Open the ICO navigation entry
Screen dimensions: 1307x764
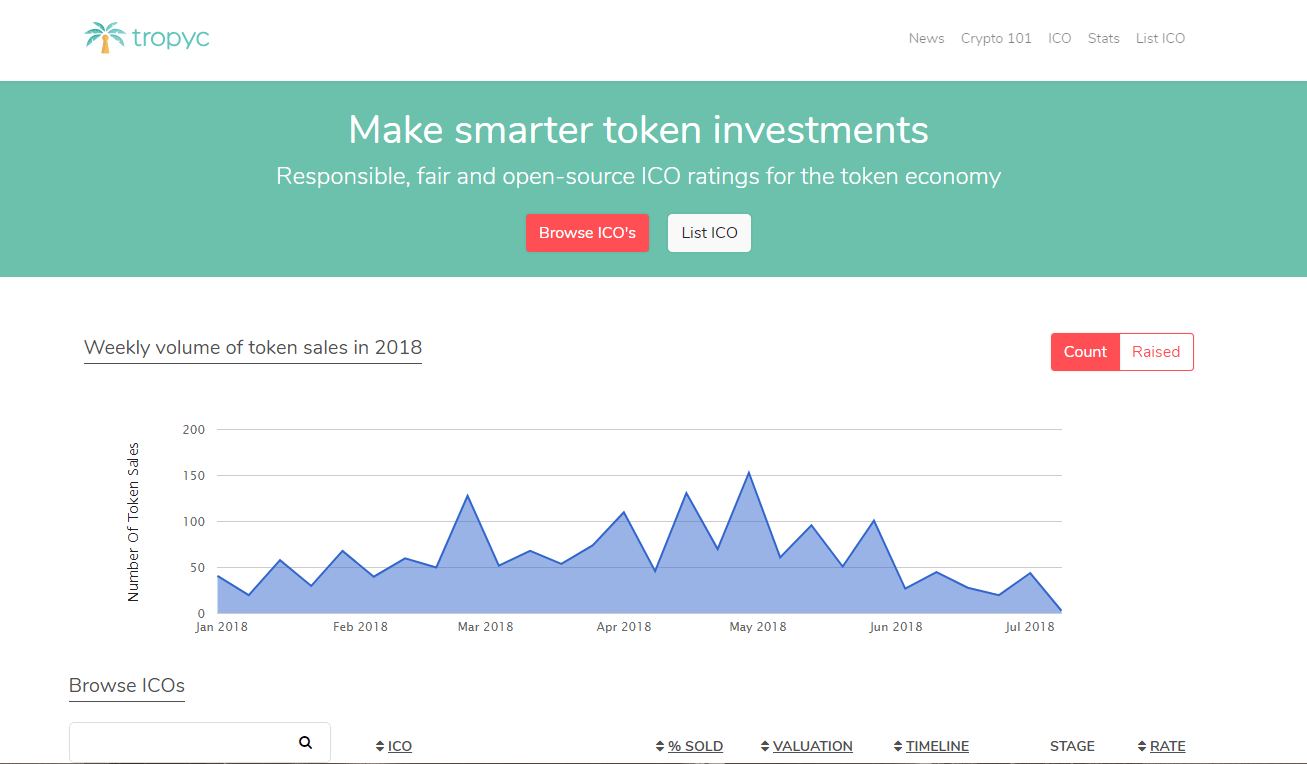1060,38
